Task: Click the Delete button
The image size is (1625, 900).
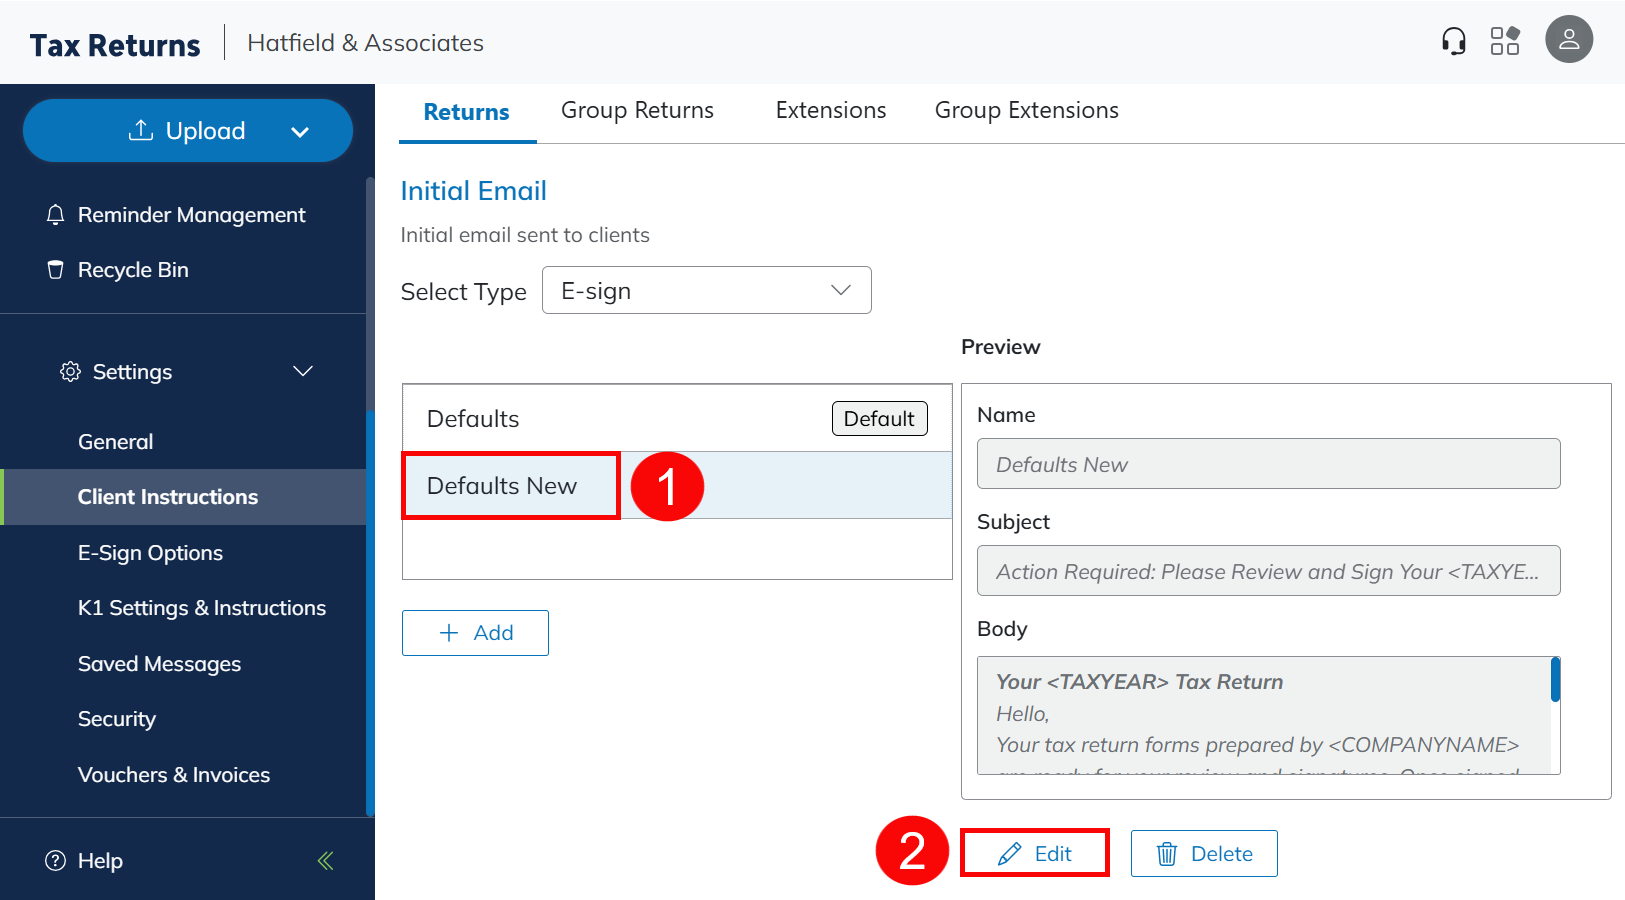Action: click(x=1204, y=854)
